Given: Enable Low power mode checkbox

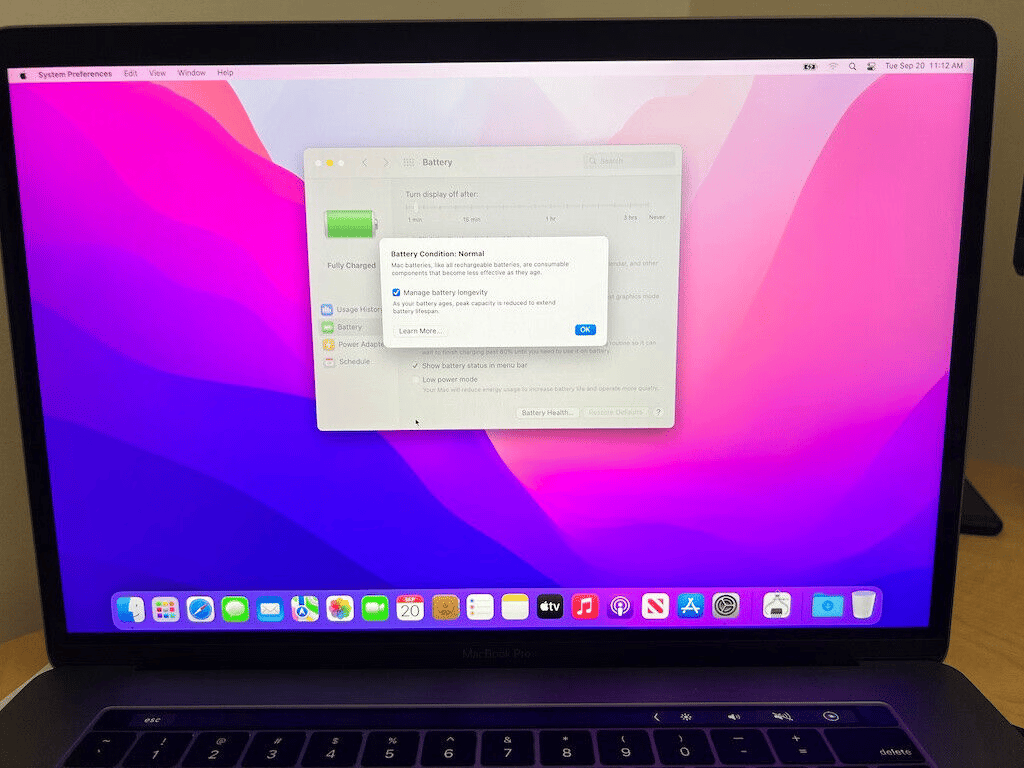Looking at the screenshot, I should click(x=415, y=379).
